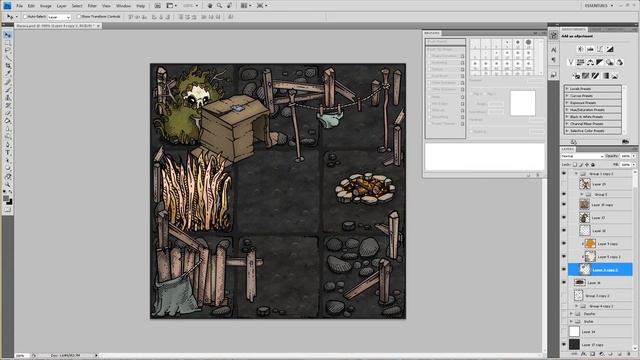This screenshot has height=360, width=640.
Task: Open Opacity slider dropdown arrow
Action: [x=634, y=156]
